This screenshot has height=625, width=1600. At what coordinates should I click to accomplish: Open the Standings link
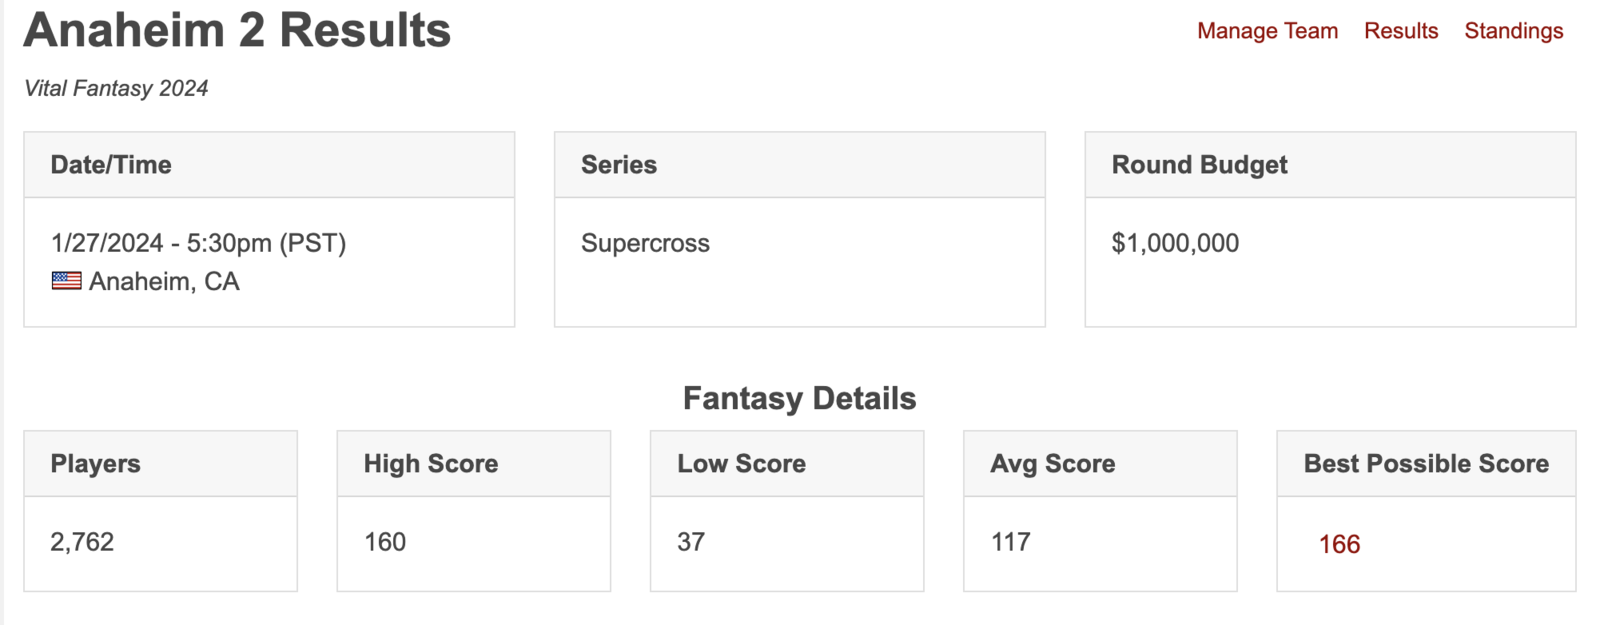click(1513, 31)
